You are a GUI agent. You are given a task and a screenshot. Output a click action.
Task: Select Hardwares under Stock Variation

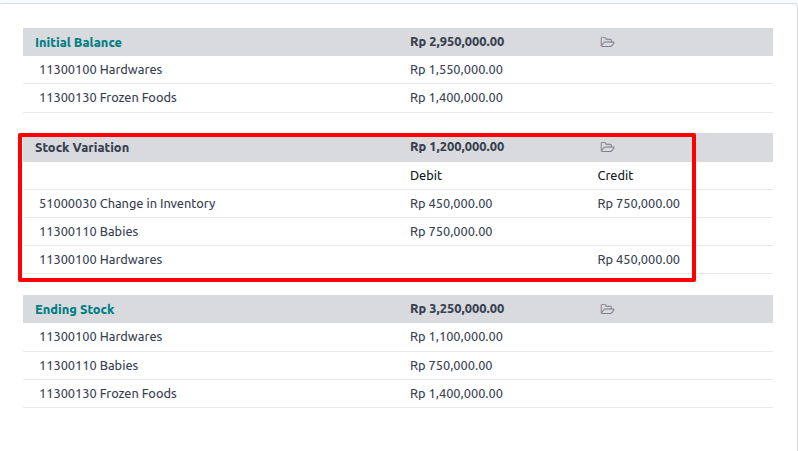pos(100,259)
